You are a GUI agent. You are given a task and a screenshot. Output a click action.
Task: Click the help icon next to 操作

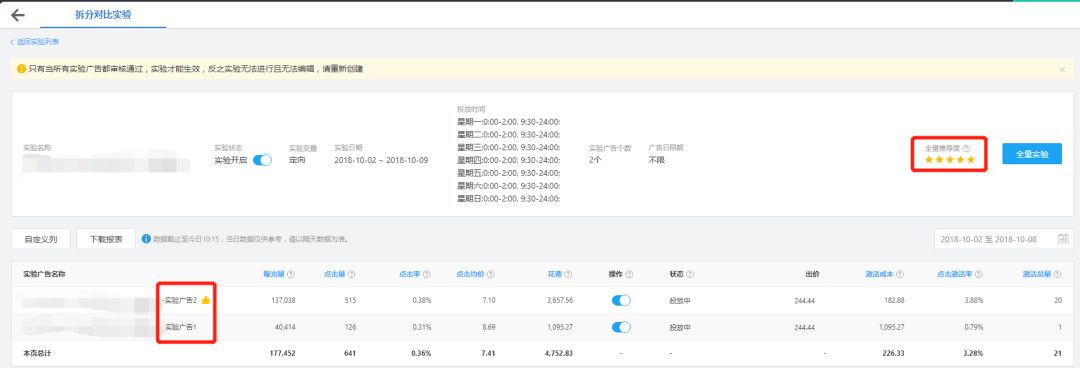(x=630, y=274)
